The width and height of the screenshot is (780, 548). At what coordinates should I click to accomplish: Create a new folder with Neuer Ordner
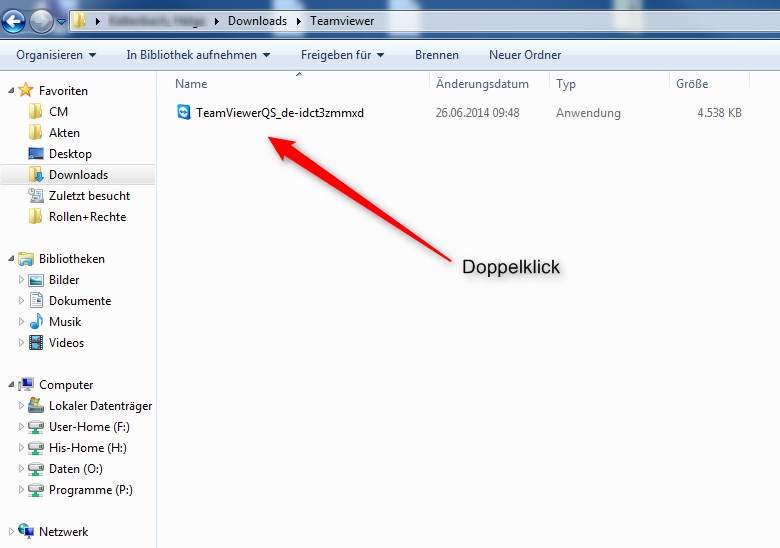[525, 55]
